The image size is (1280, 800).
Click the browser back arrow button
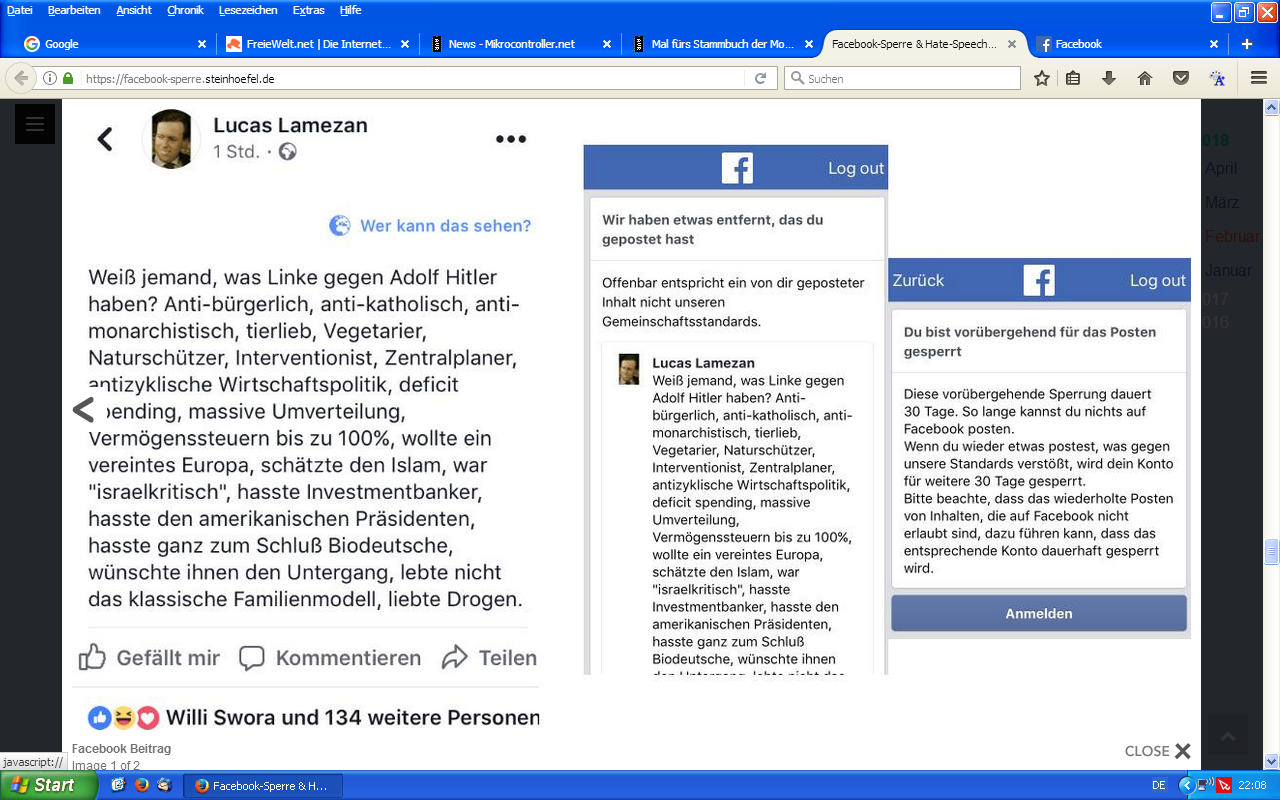[20, 78]
